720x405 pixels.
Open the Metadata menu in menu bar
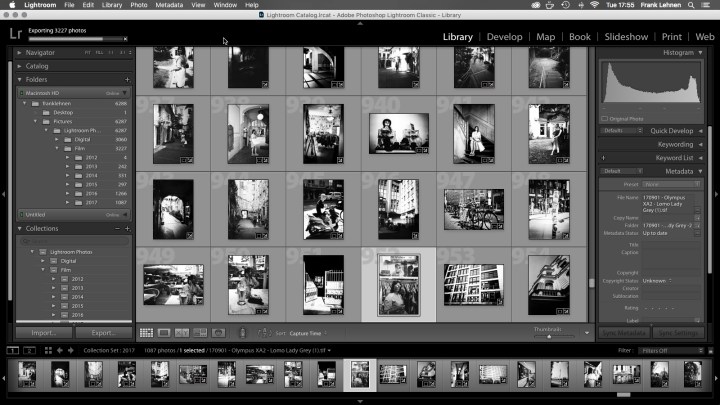pyautogui.click(x=169, y=5)
